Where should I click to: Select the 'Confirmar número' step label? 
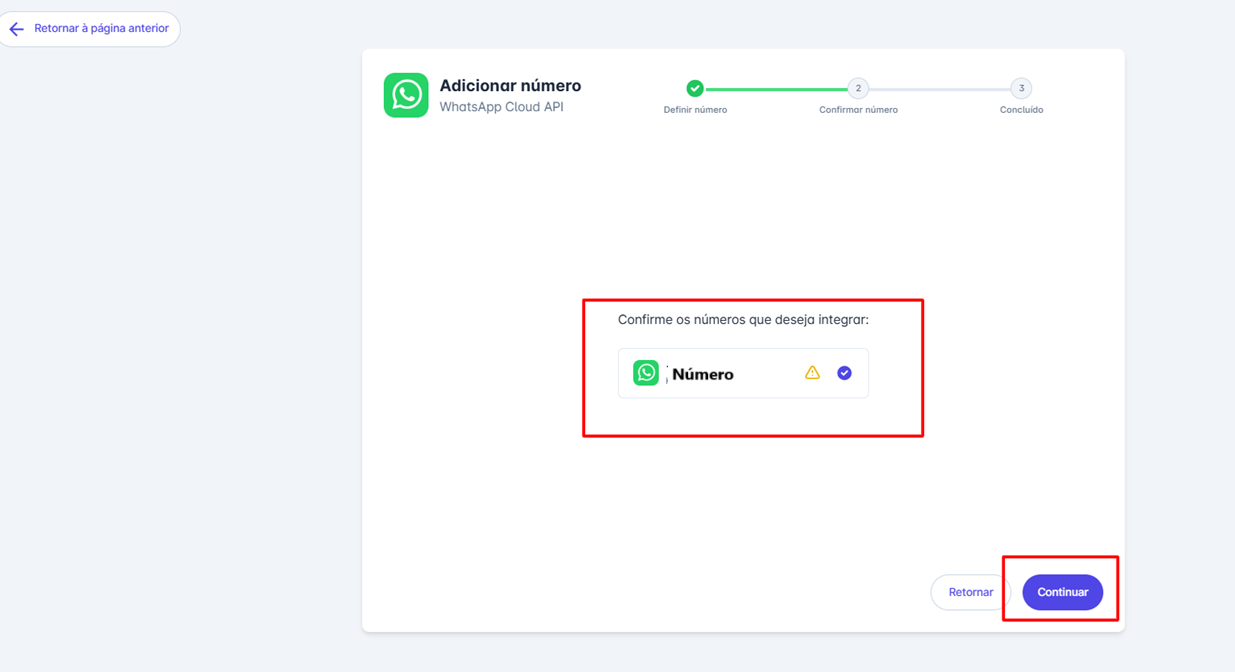[x=858, y=110]
